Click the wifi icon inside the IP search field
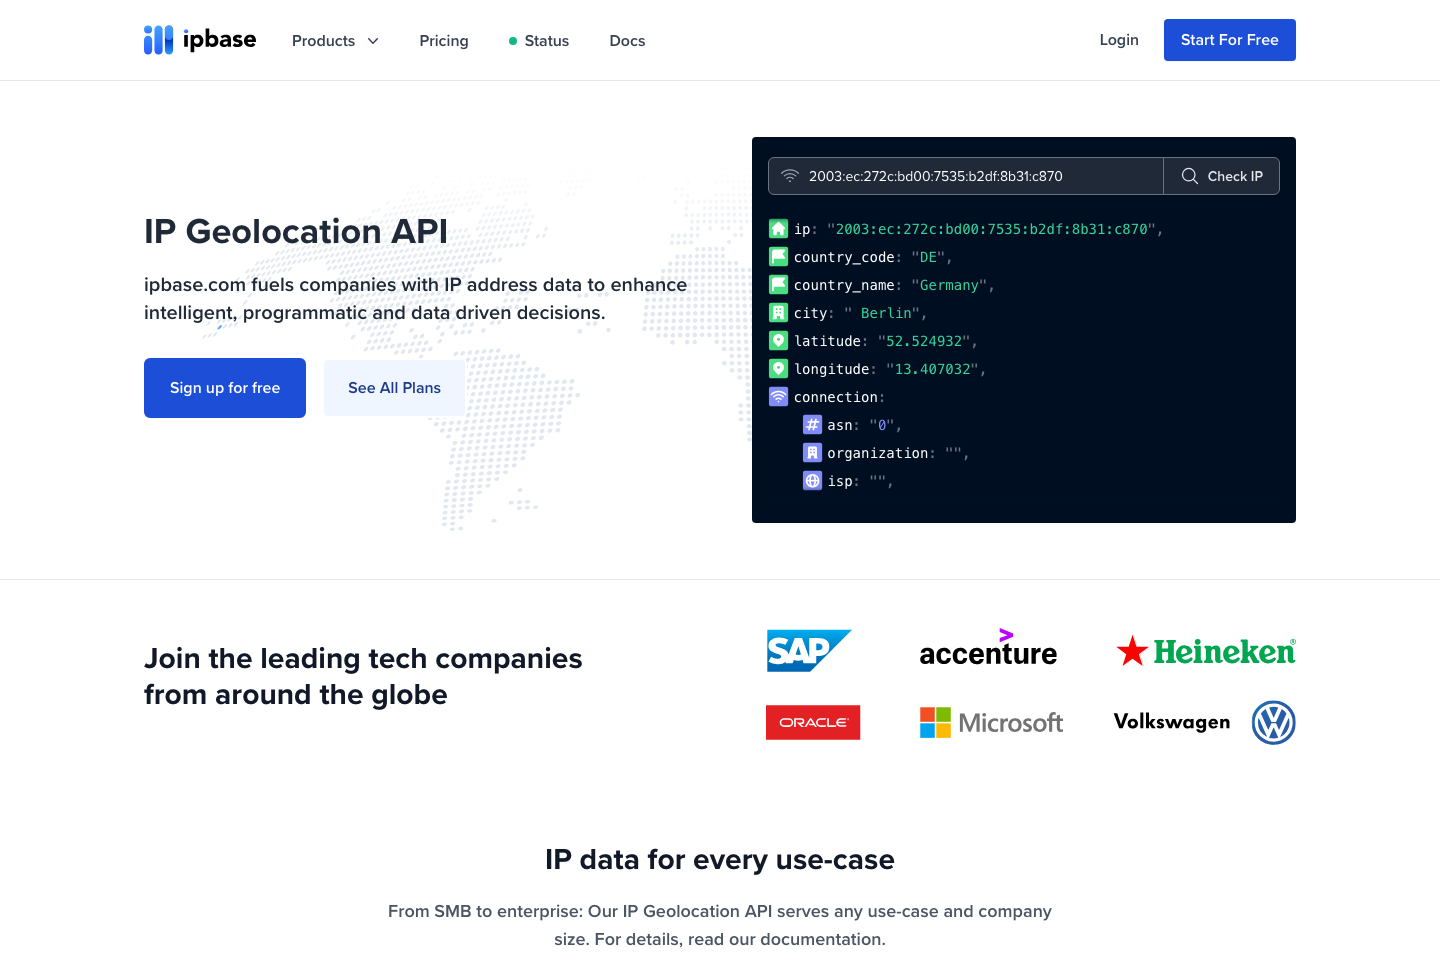Viewport: 1440px width, 960px height. pos(790,175)
